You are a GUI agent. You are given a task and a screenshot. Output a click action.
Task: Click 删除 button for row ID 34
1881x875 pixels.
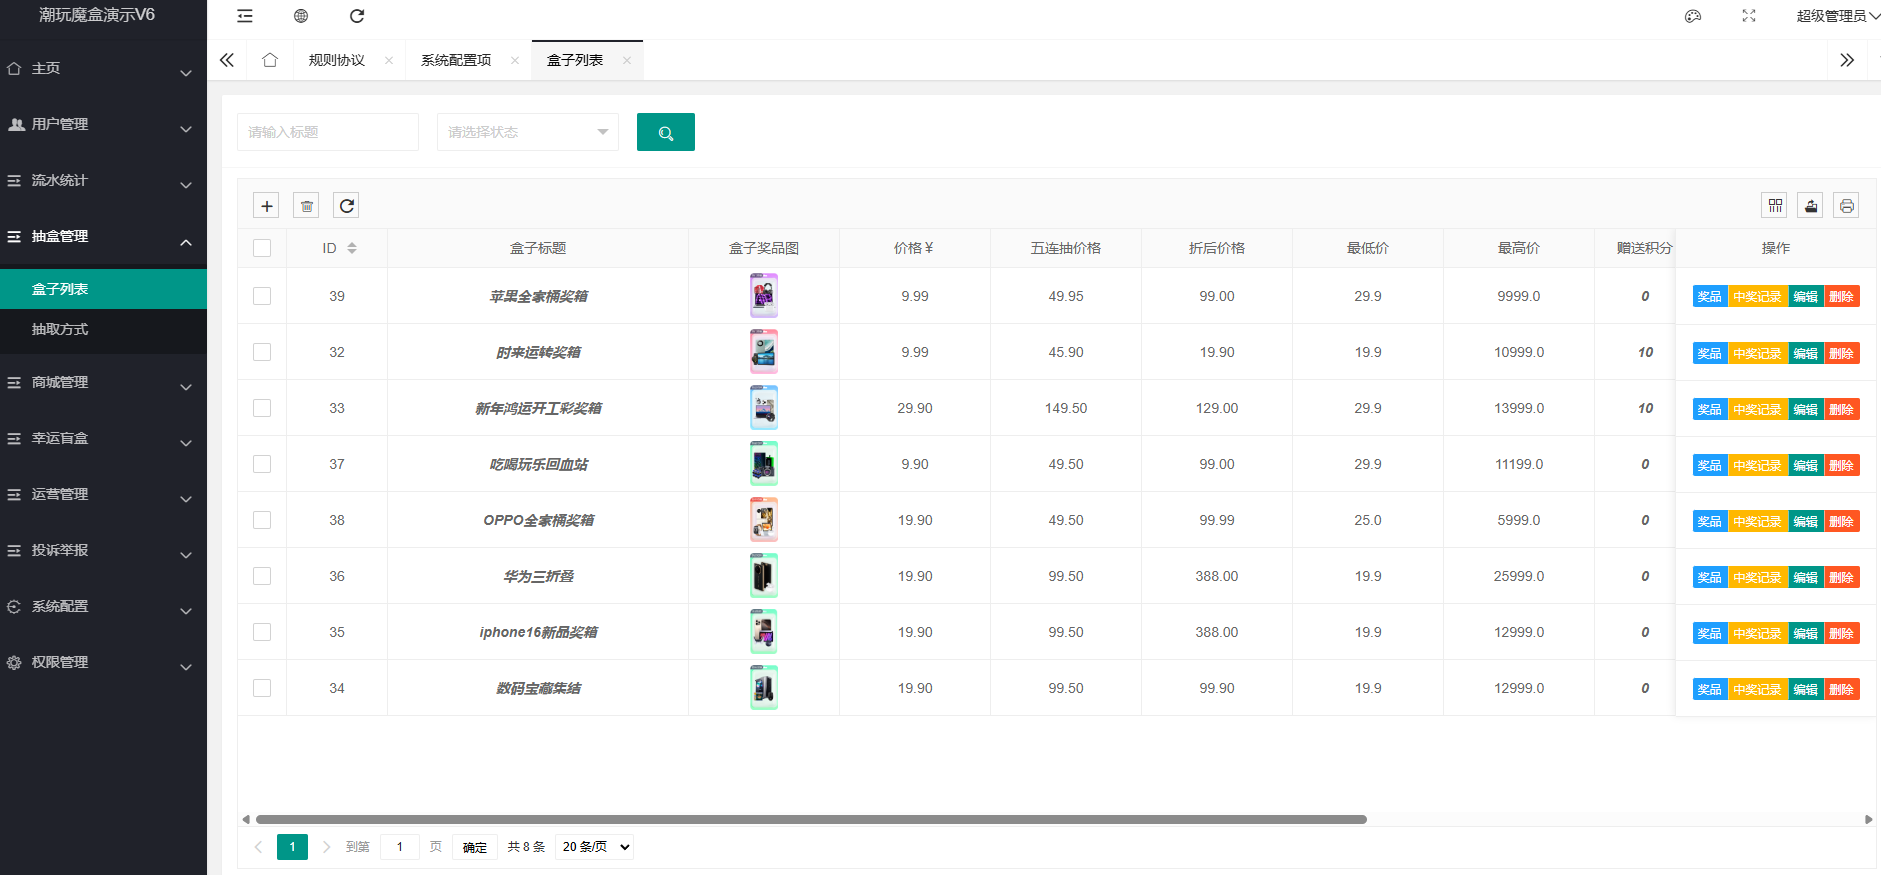[1841, 689]
